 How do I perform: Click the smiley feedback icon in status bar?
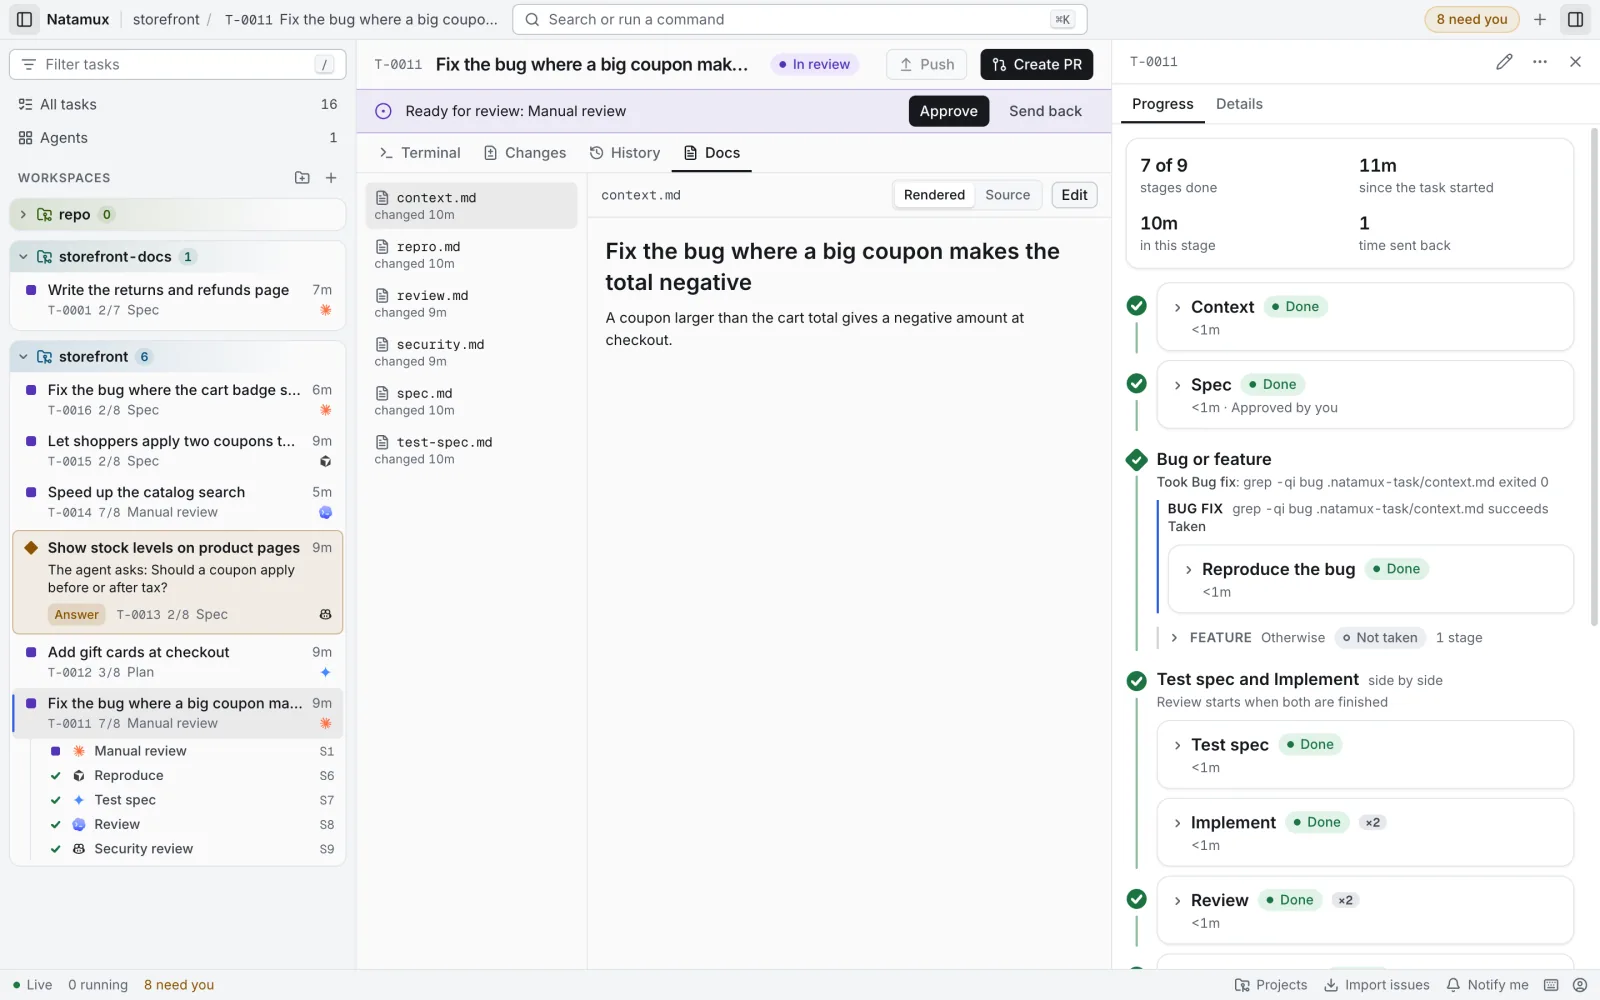coord(1580,985)
